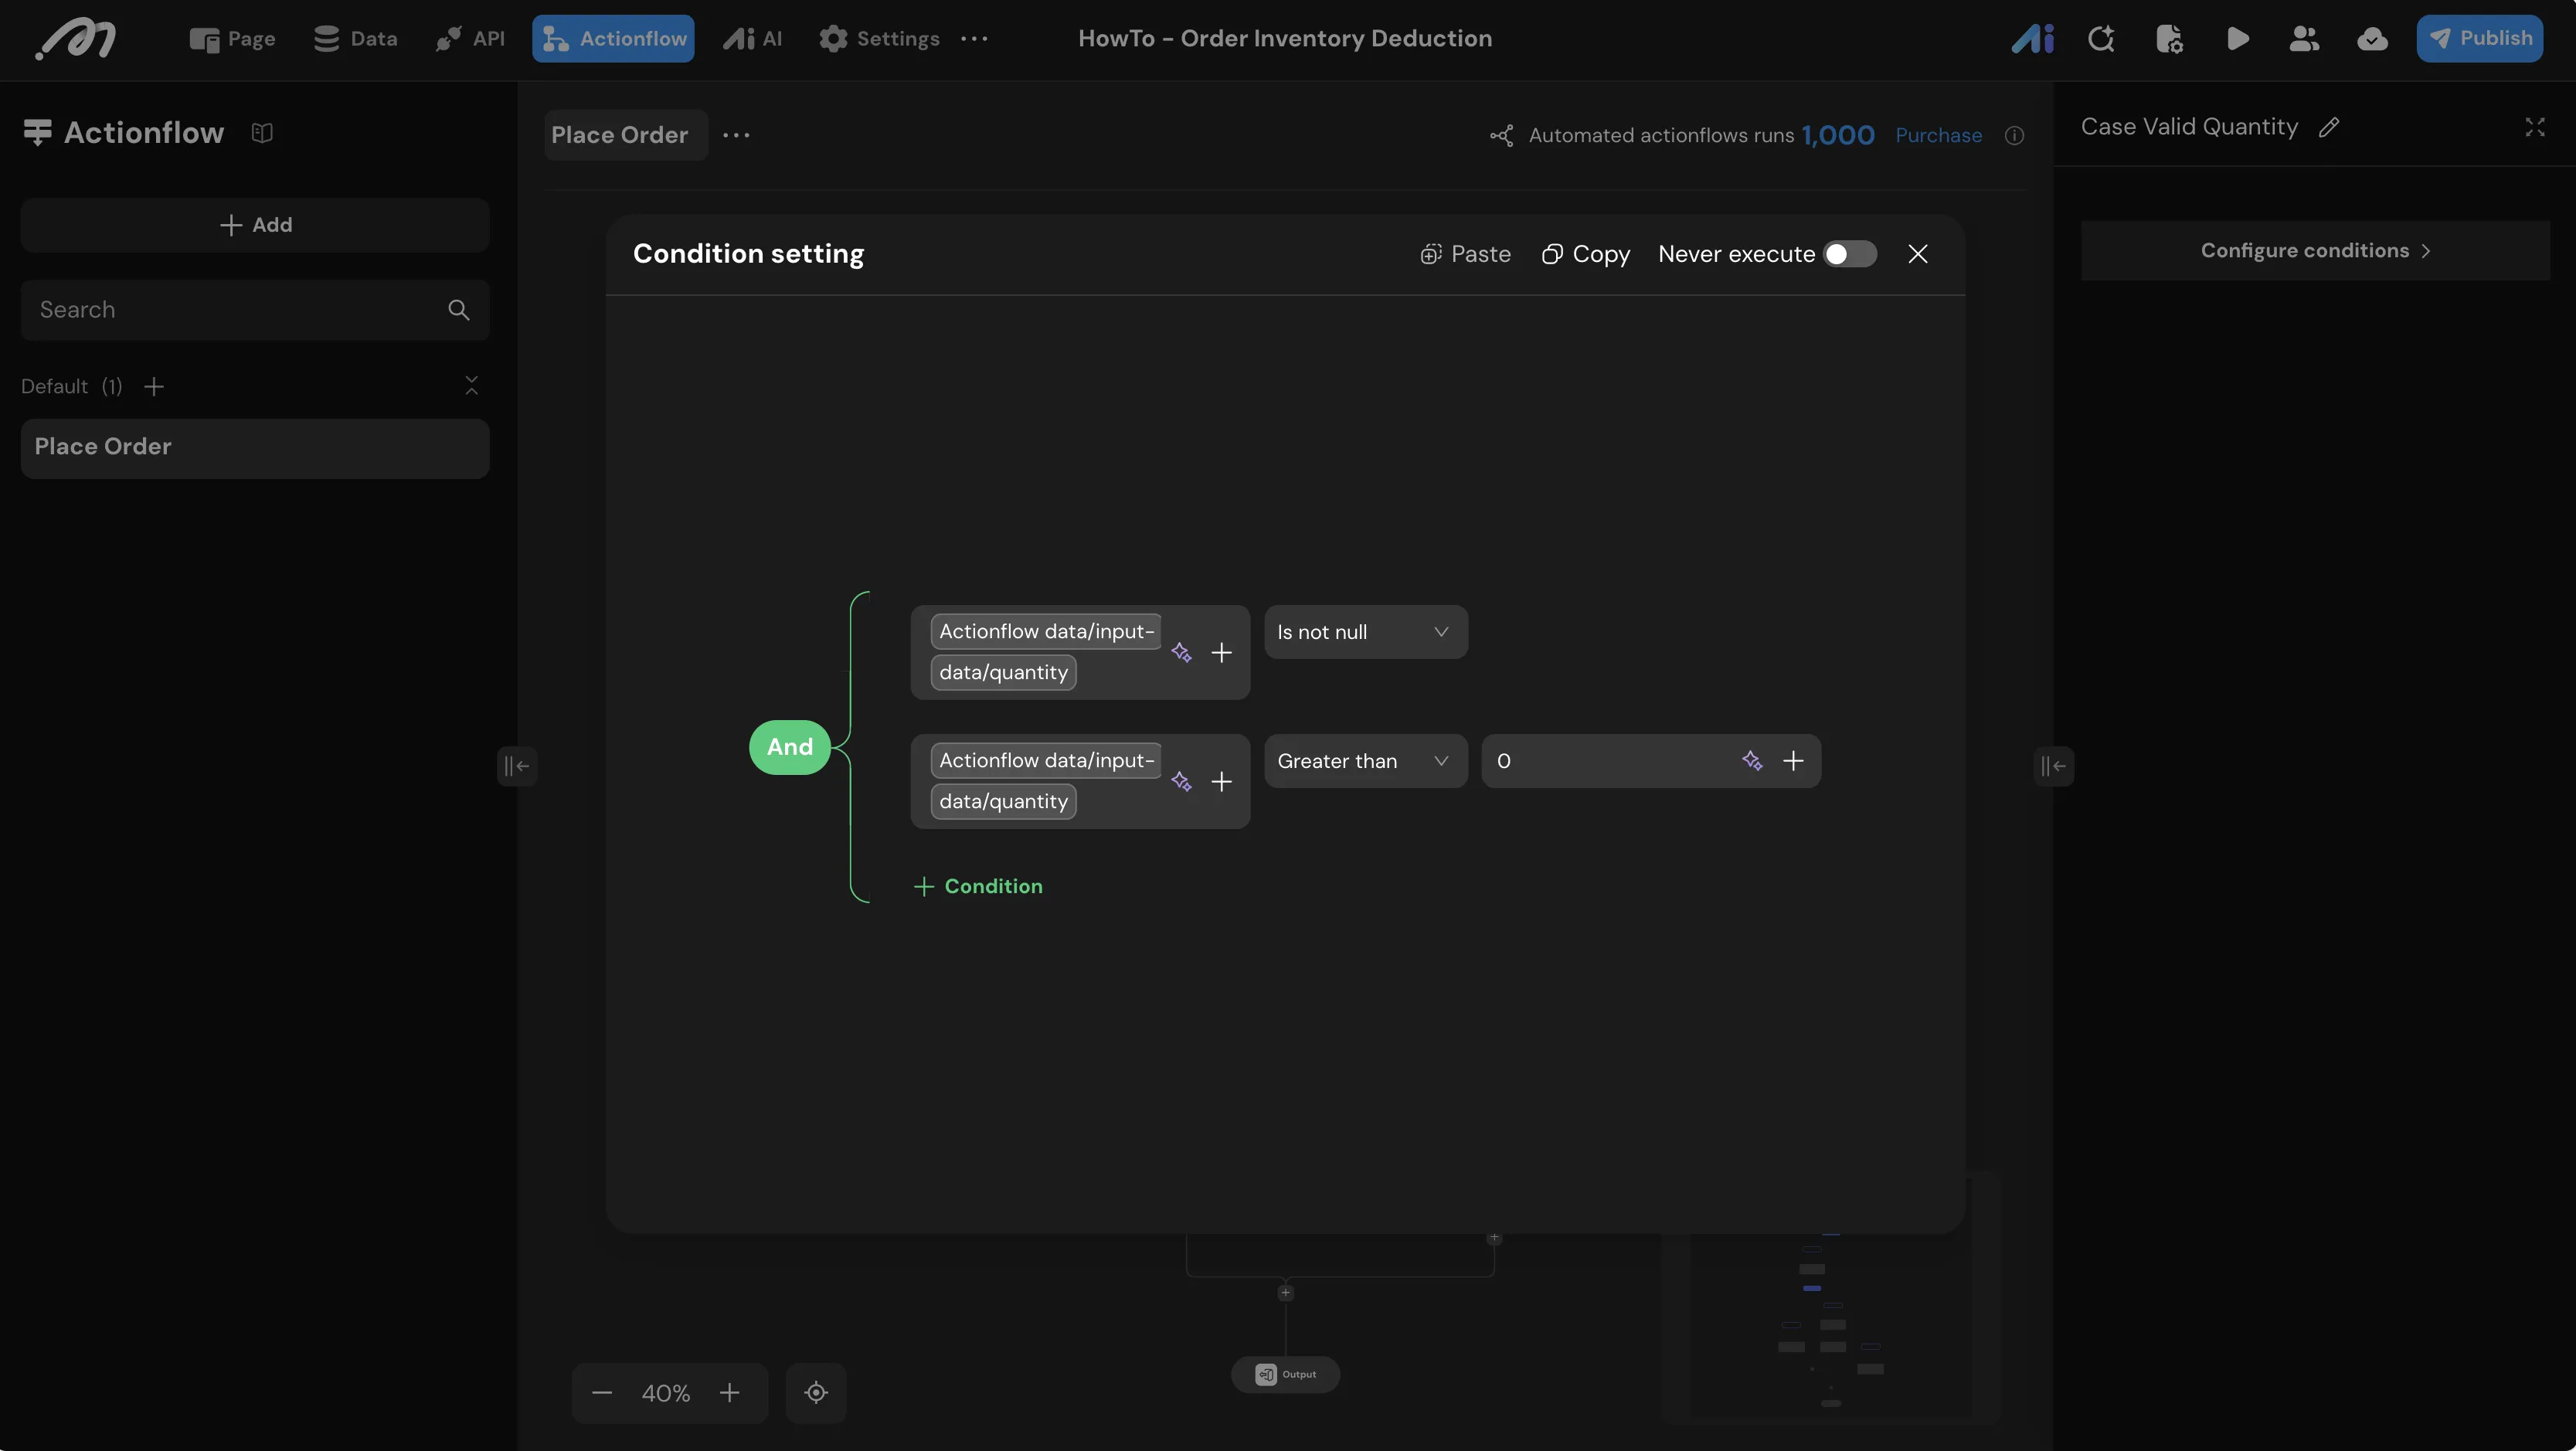Switch to the API tab
This screenshot has width=2576, height=1451.
coord(470,39)
